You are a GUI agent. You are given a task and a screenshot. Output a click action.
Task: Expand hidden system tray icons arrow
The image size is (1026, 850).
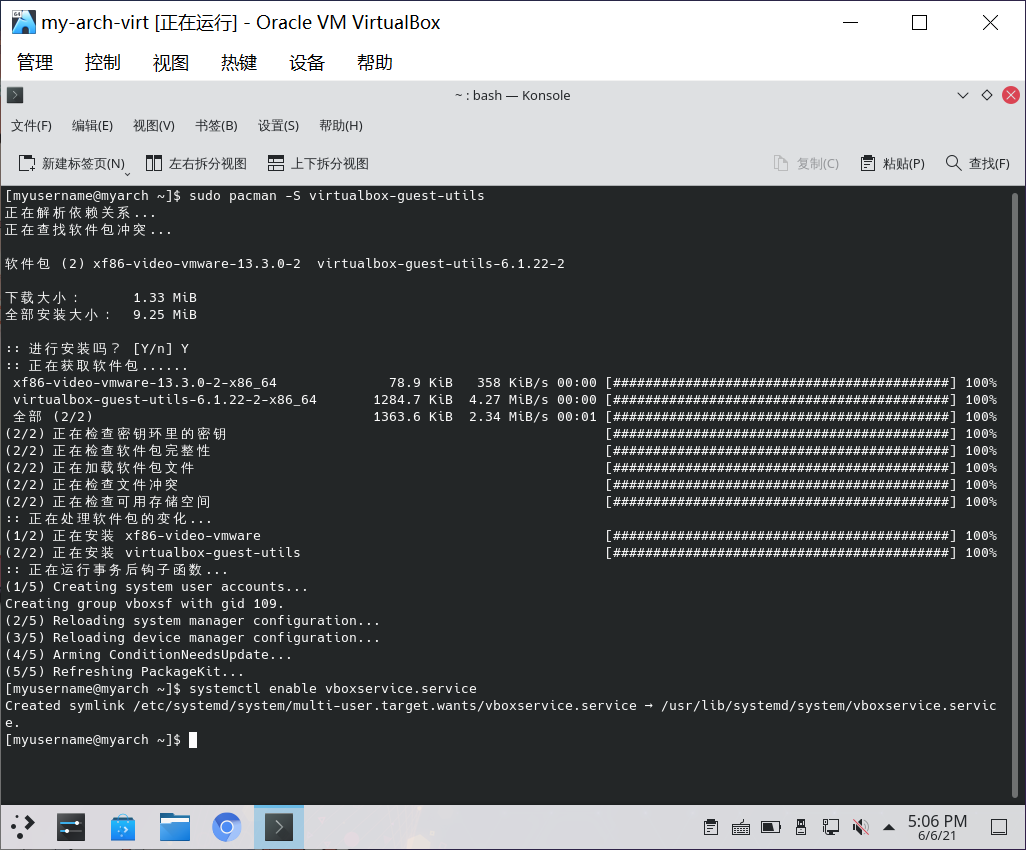[888, 827]
